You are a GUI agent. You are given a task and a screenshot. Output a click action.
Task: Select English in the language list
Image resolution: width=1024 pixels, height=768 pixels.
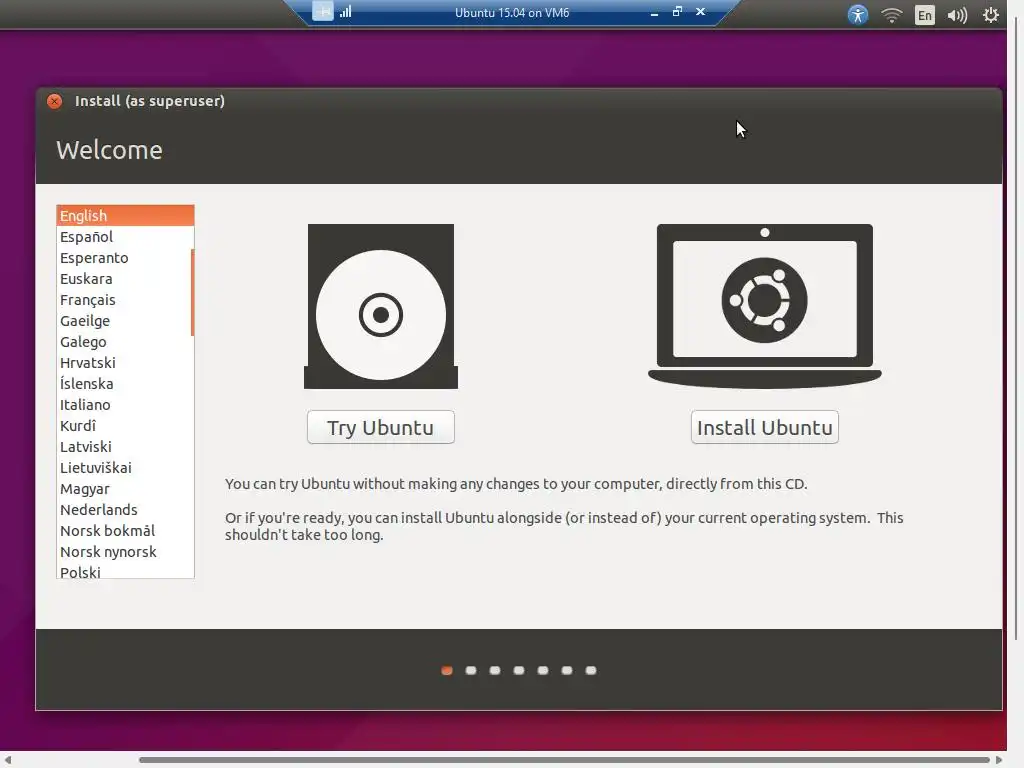124,216
